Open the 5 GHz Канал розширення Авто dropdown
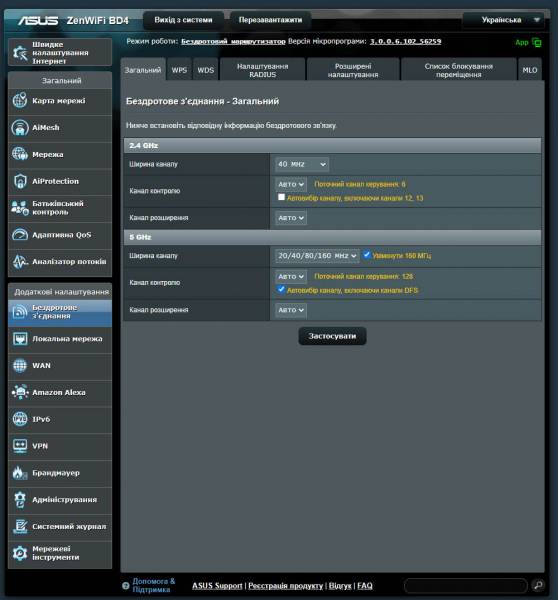Image resolution: width=558 pixels, height=600 pixels. coord(291,310)
